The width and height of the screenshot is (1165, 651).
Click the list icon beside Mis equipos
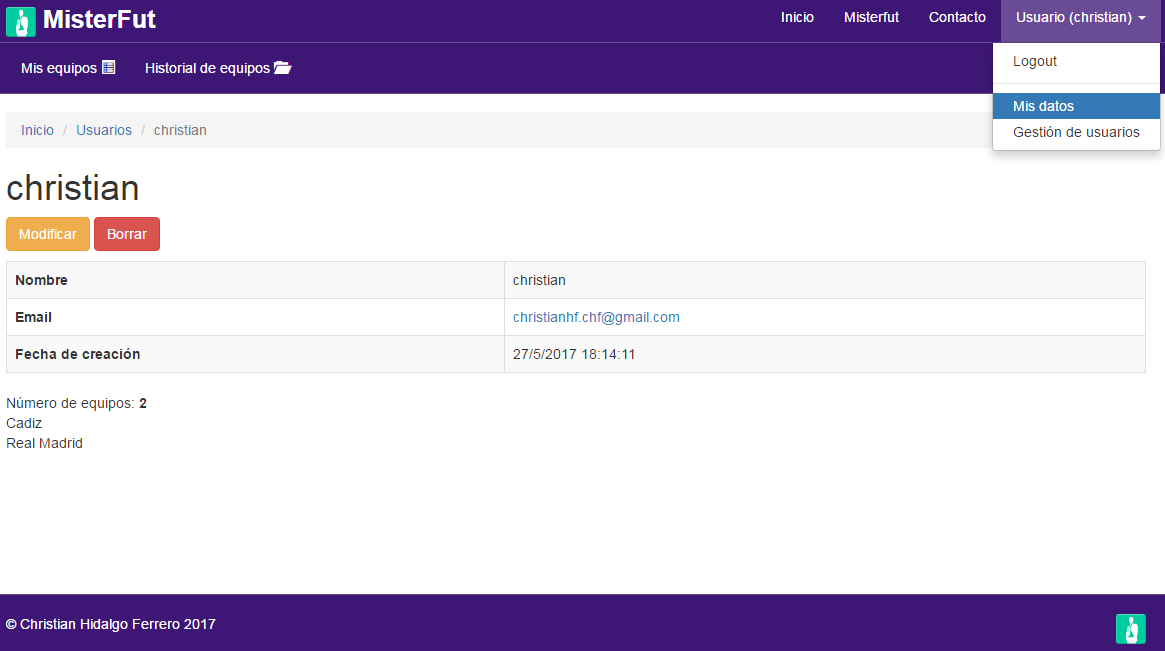pos(108,67)
